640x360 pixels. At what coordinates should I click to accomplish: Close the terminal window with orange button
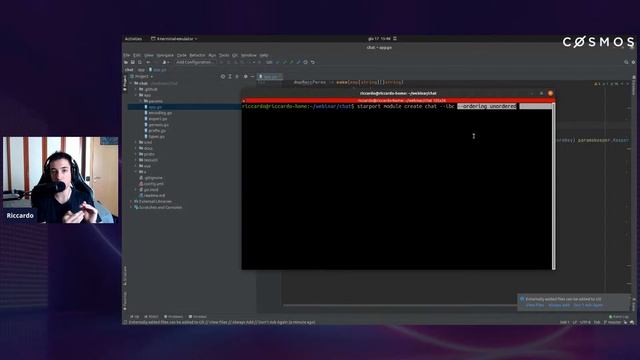550,93
